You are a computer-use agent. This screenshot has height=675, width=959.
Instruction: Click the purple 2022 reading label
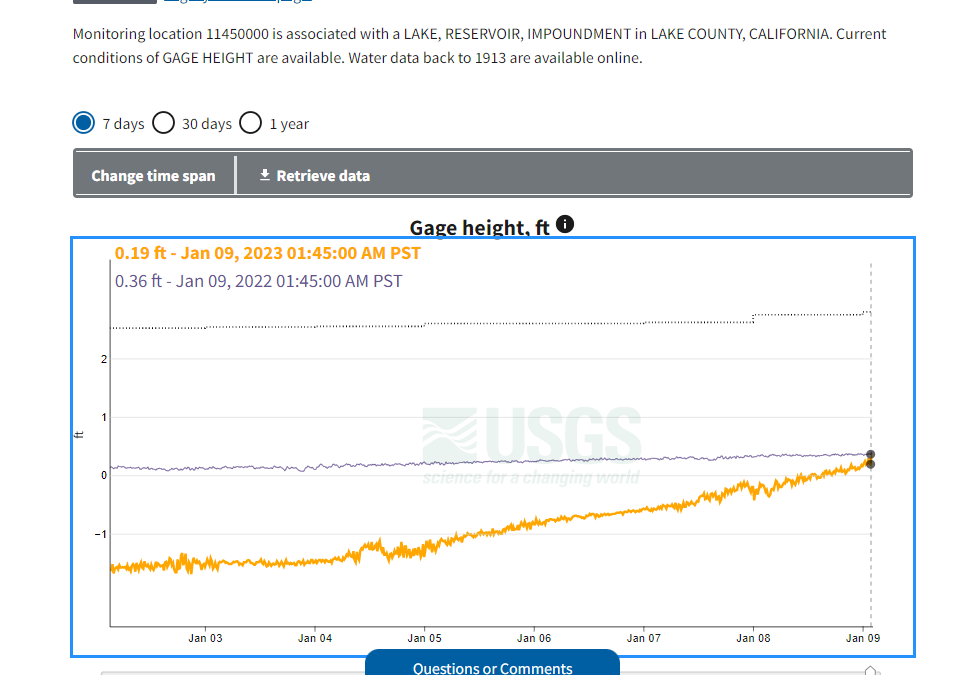point(258,281)
